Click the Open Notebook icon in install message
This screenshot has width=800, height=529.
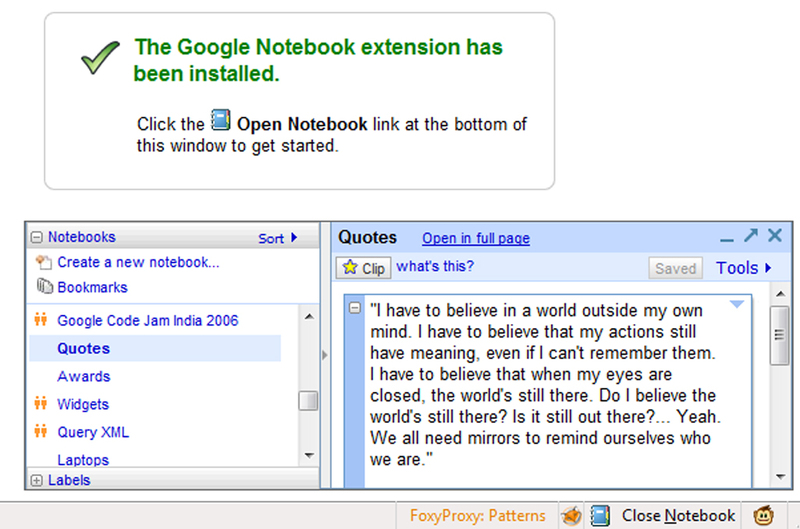point(220,120)
